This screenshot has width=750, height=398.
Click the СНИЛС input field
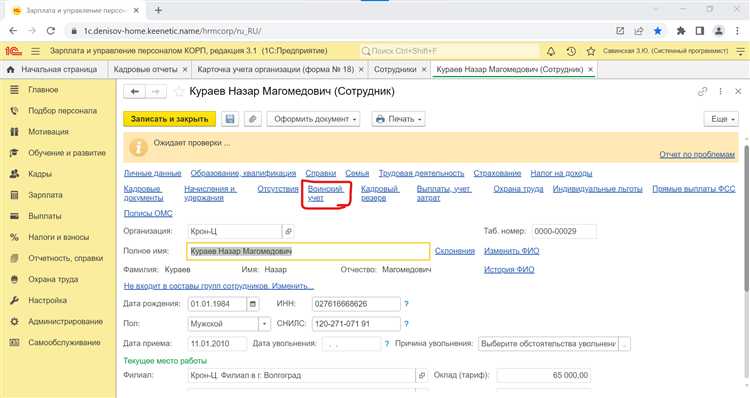[356, 324]
